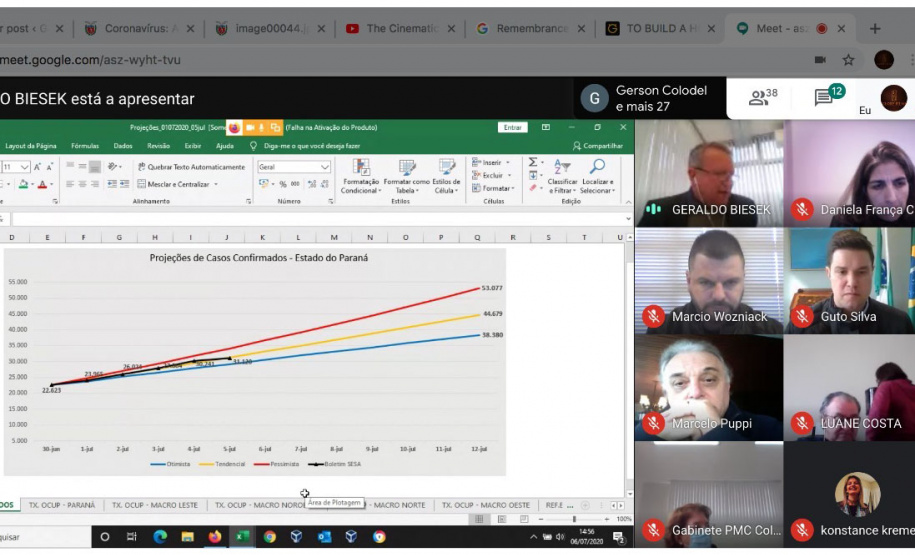
Task: Open the Fórmulas ribbon tab
Action: coord(85,146)
